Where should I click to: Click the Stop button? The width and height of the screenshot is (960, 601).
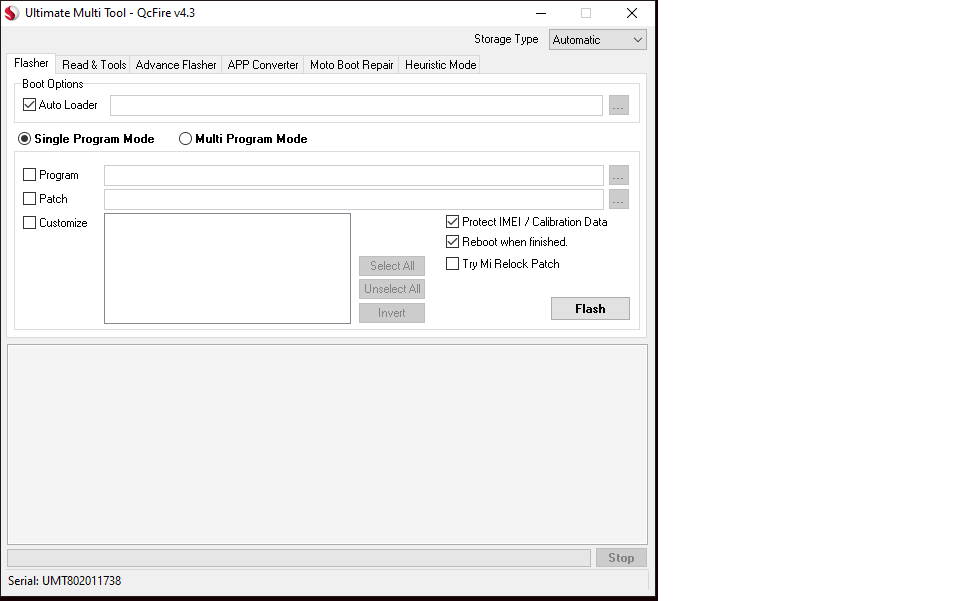(x=620, y=558)
